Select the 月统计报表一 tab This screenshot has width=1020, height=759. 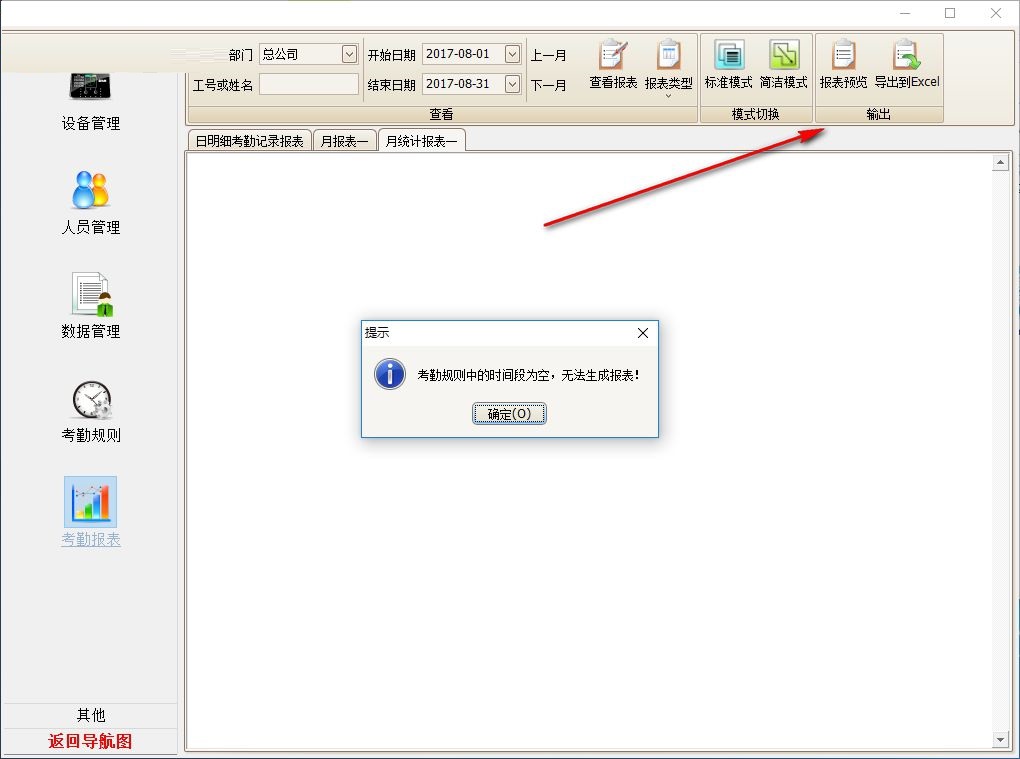[422, 140]
